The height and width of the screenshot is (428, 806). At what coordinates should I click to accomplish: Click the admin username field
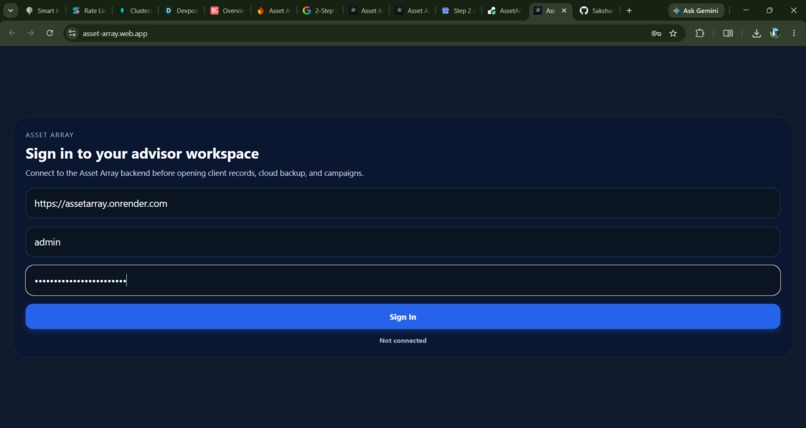click(x=403, y=242)
